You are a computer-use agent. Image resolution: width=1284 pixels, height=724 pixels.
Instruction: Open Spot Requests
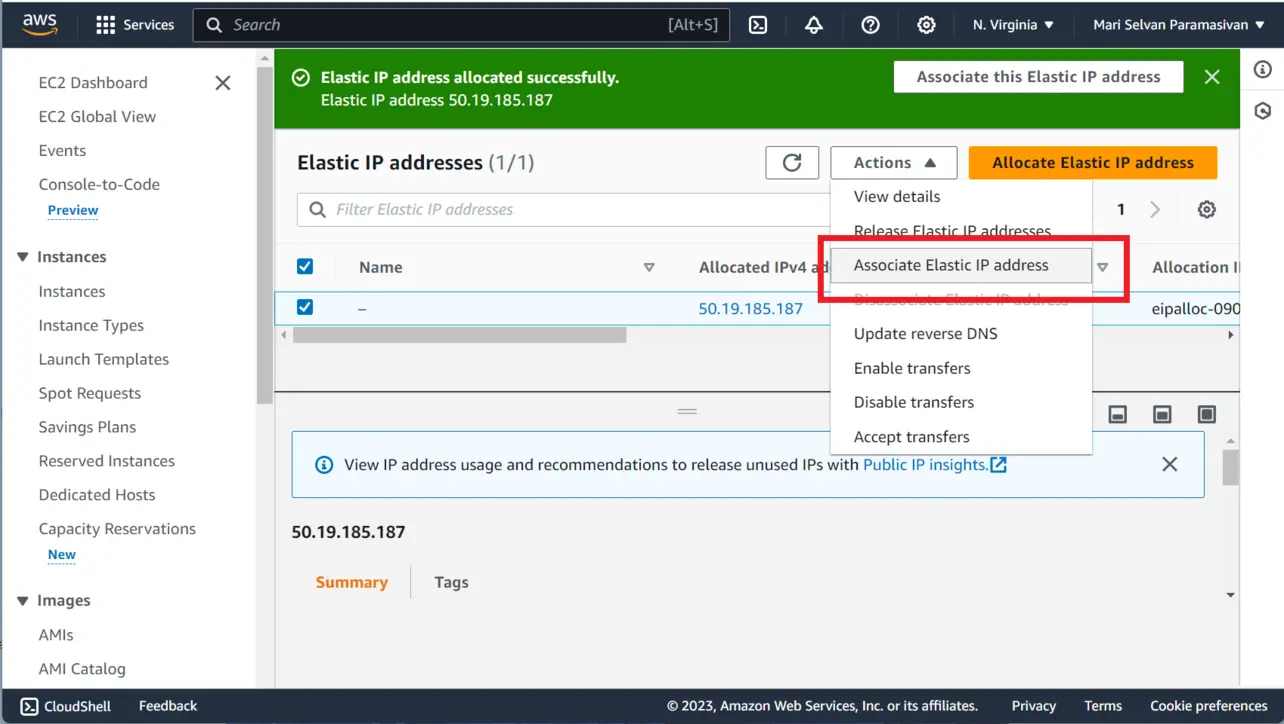point(90,394)
